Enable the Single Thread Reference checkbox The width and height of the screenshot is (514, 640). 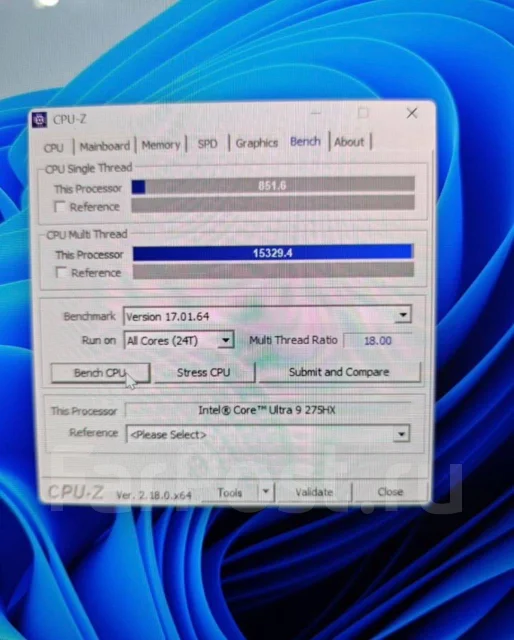pos(60,207)
